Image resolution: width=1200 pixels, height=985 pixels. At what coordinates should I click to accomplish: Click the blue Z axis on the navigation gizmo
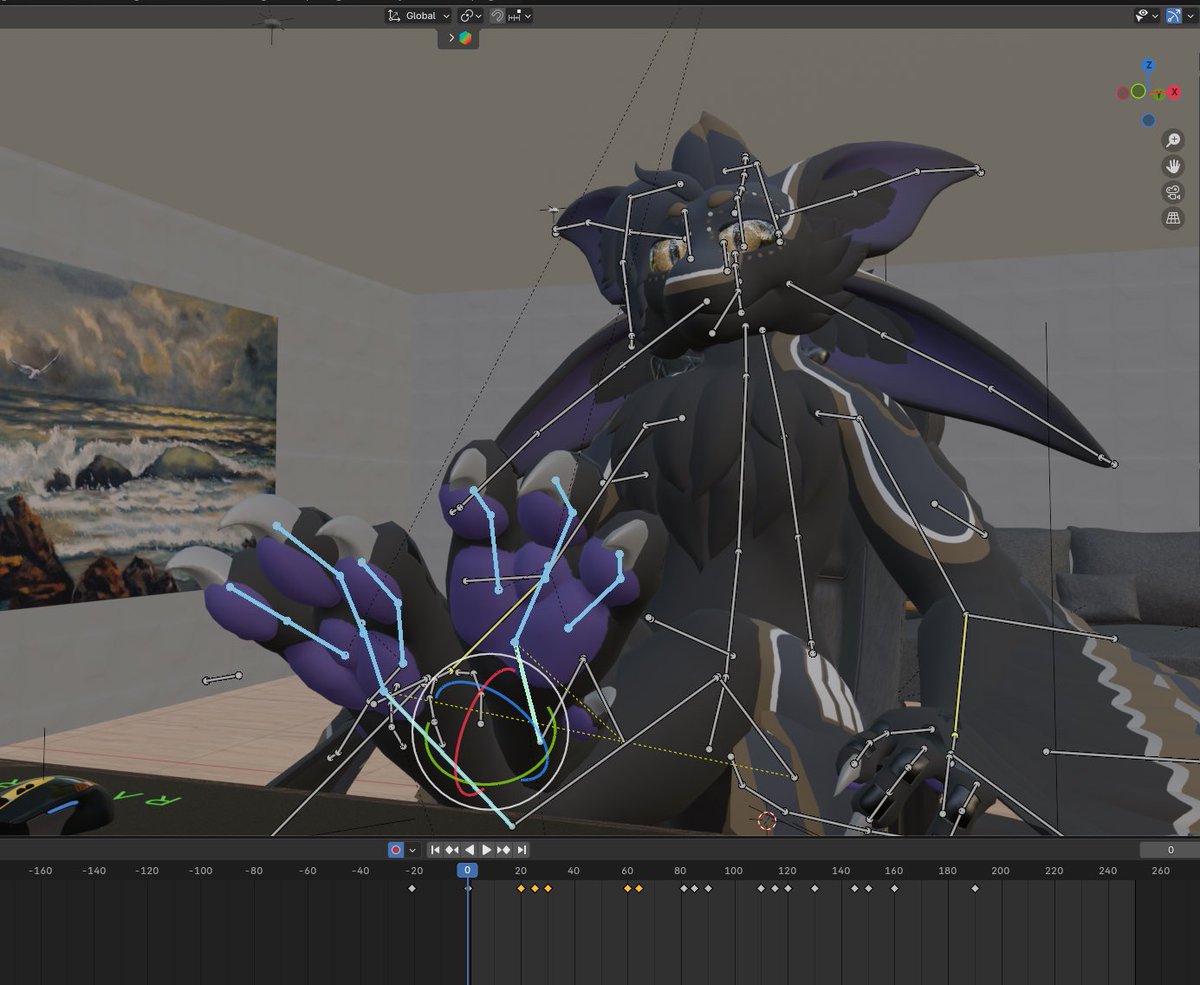(1149, 65)
